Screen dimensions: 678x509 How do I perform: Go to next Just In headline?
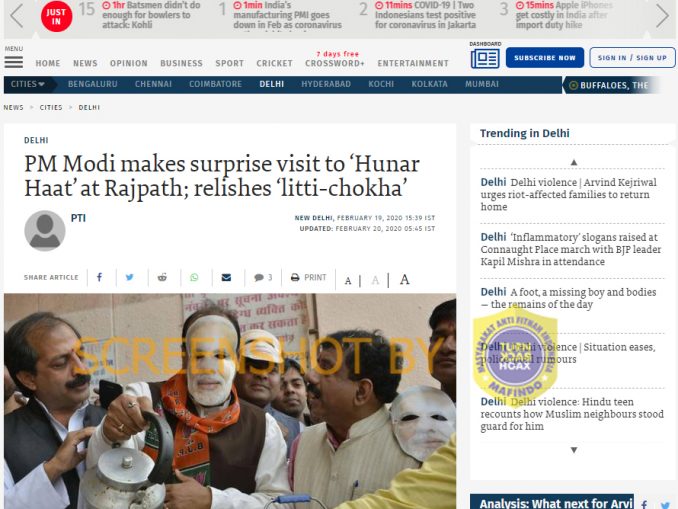click(x=662, y=16)
